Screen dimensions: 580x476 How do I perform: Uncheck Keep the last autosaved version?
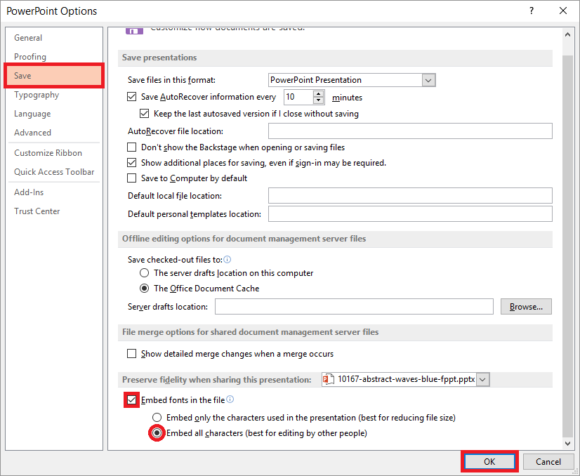[144, 114]
